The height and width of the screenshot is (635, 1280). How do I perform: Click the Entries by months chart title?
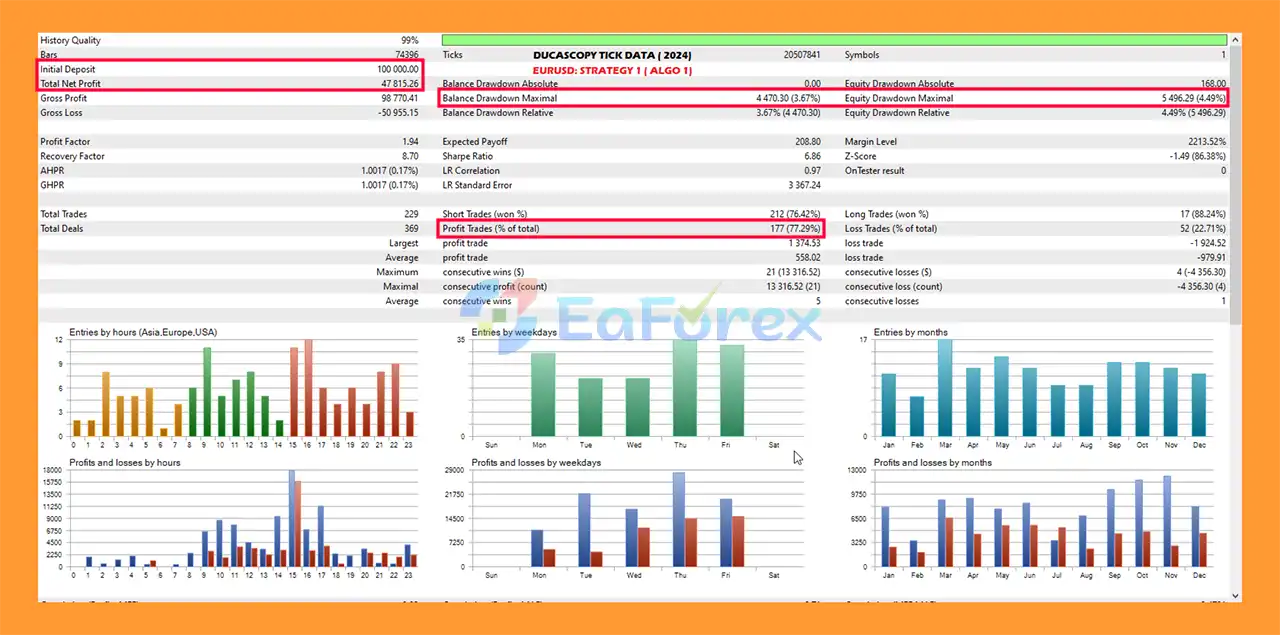coord(911,332)
